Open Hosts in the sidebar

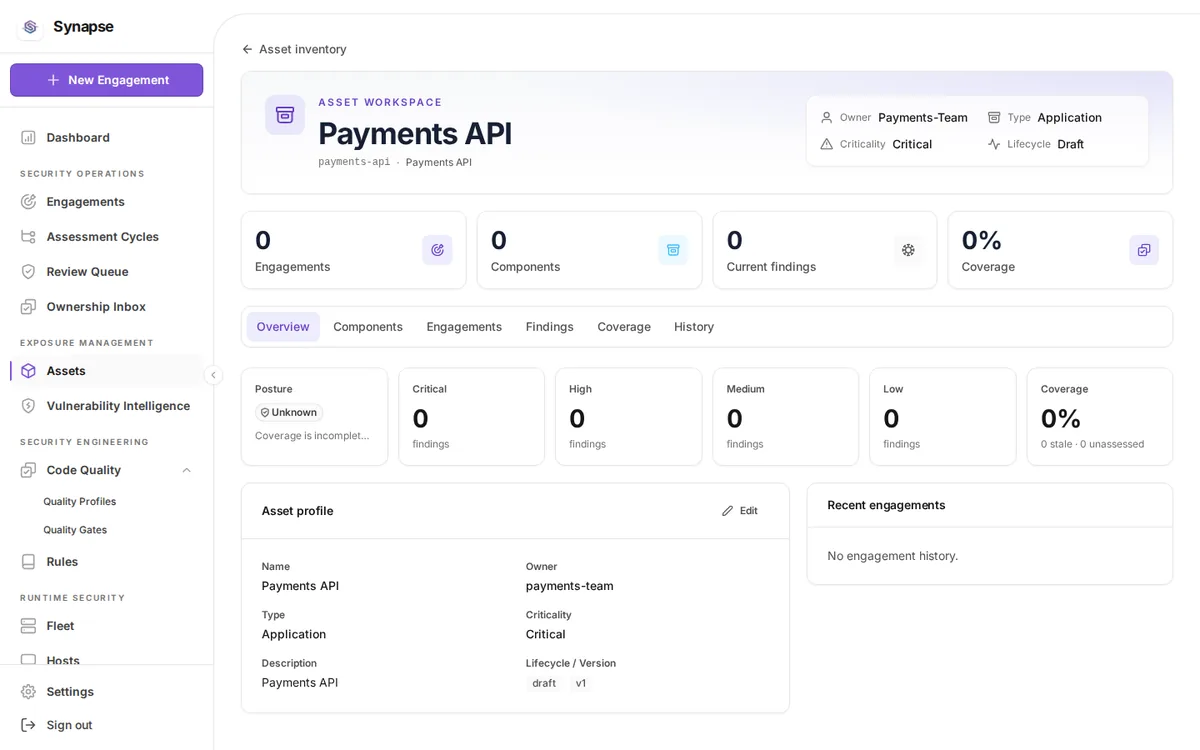pos(106,660)
